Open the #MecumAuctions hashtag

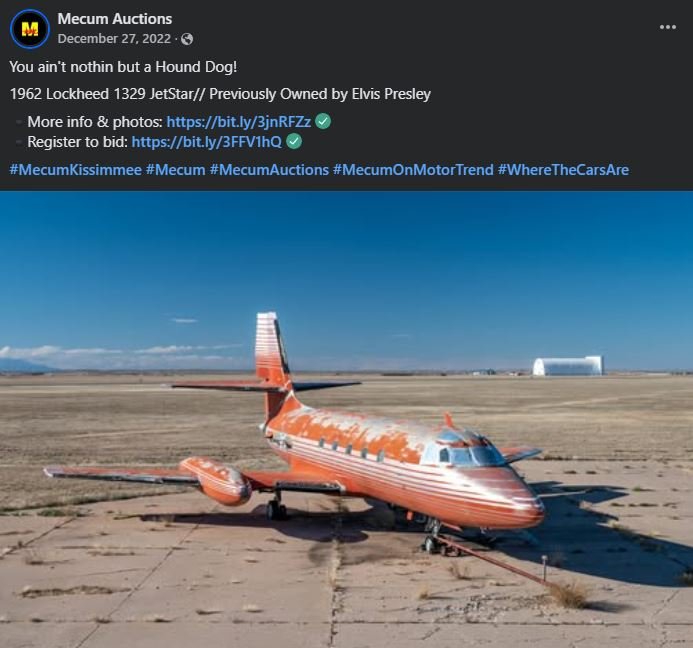269,170
